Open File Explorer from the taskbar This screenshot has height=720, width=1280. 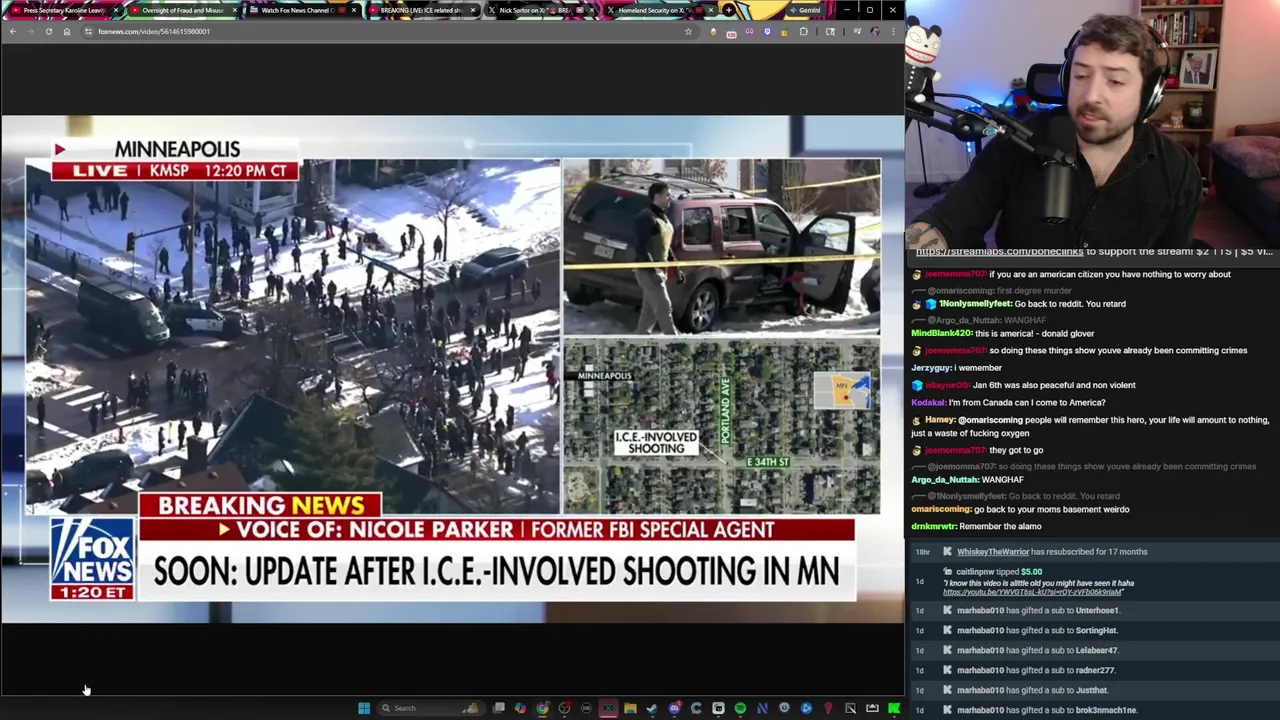[x=630, y=708]
